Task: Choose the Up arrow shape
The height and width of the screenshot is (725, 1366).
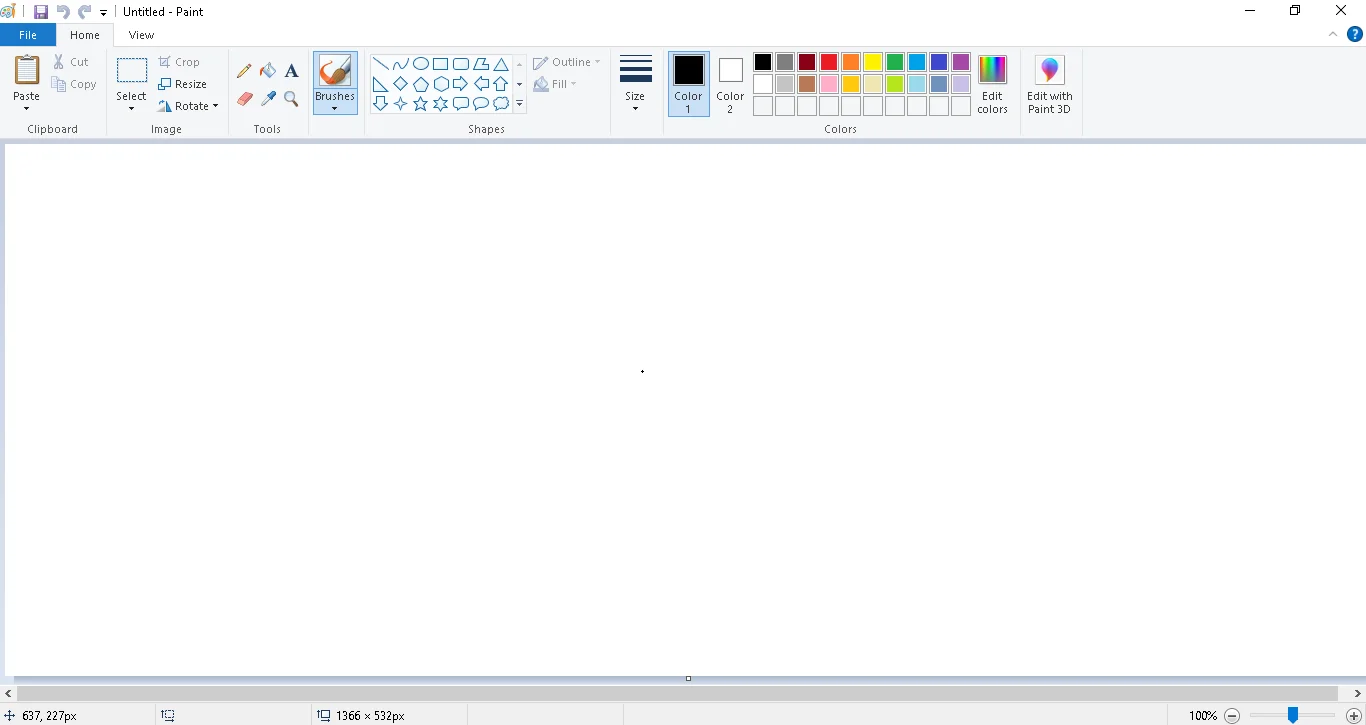Action: coord(501,84)
